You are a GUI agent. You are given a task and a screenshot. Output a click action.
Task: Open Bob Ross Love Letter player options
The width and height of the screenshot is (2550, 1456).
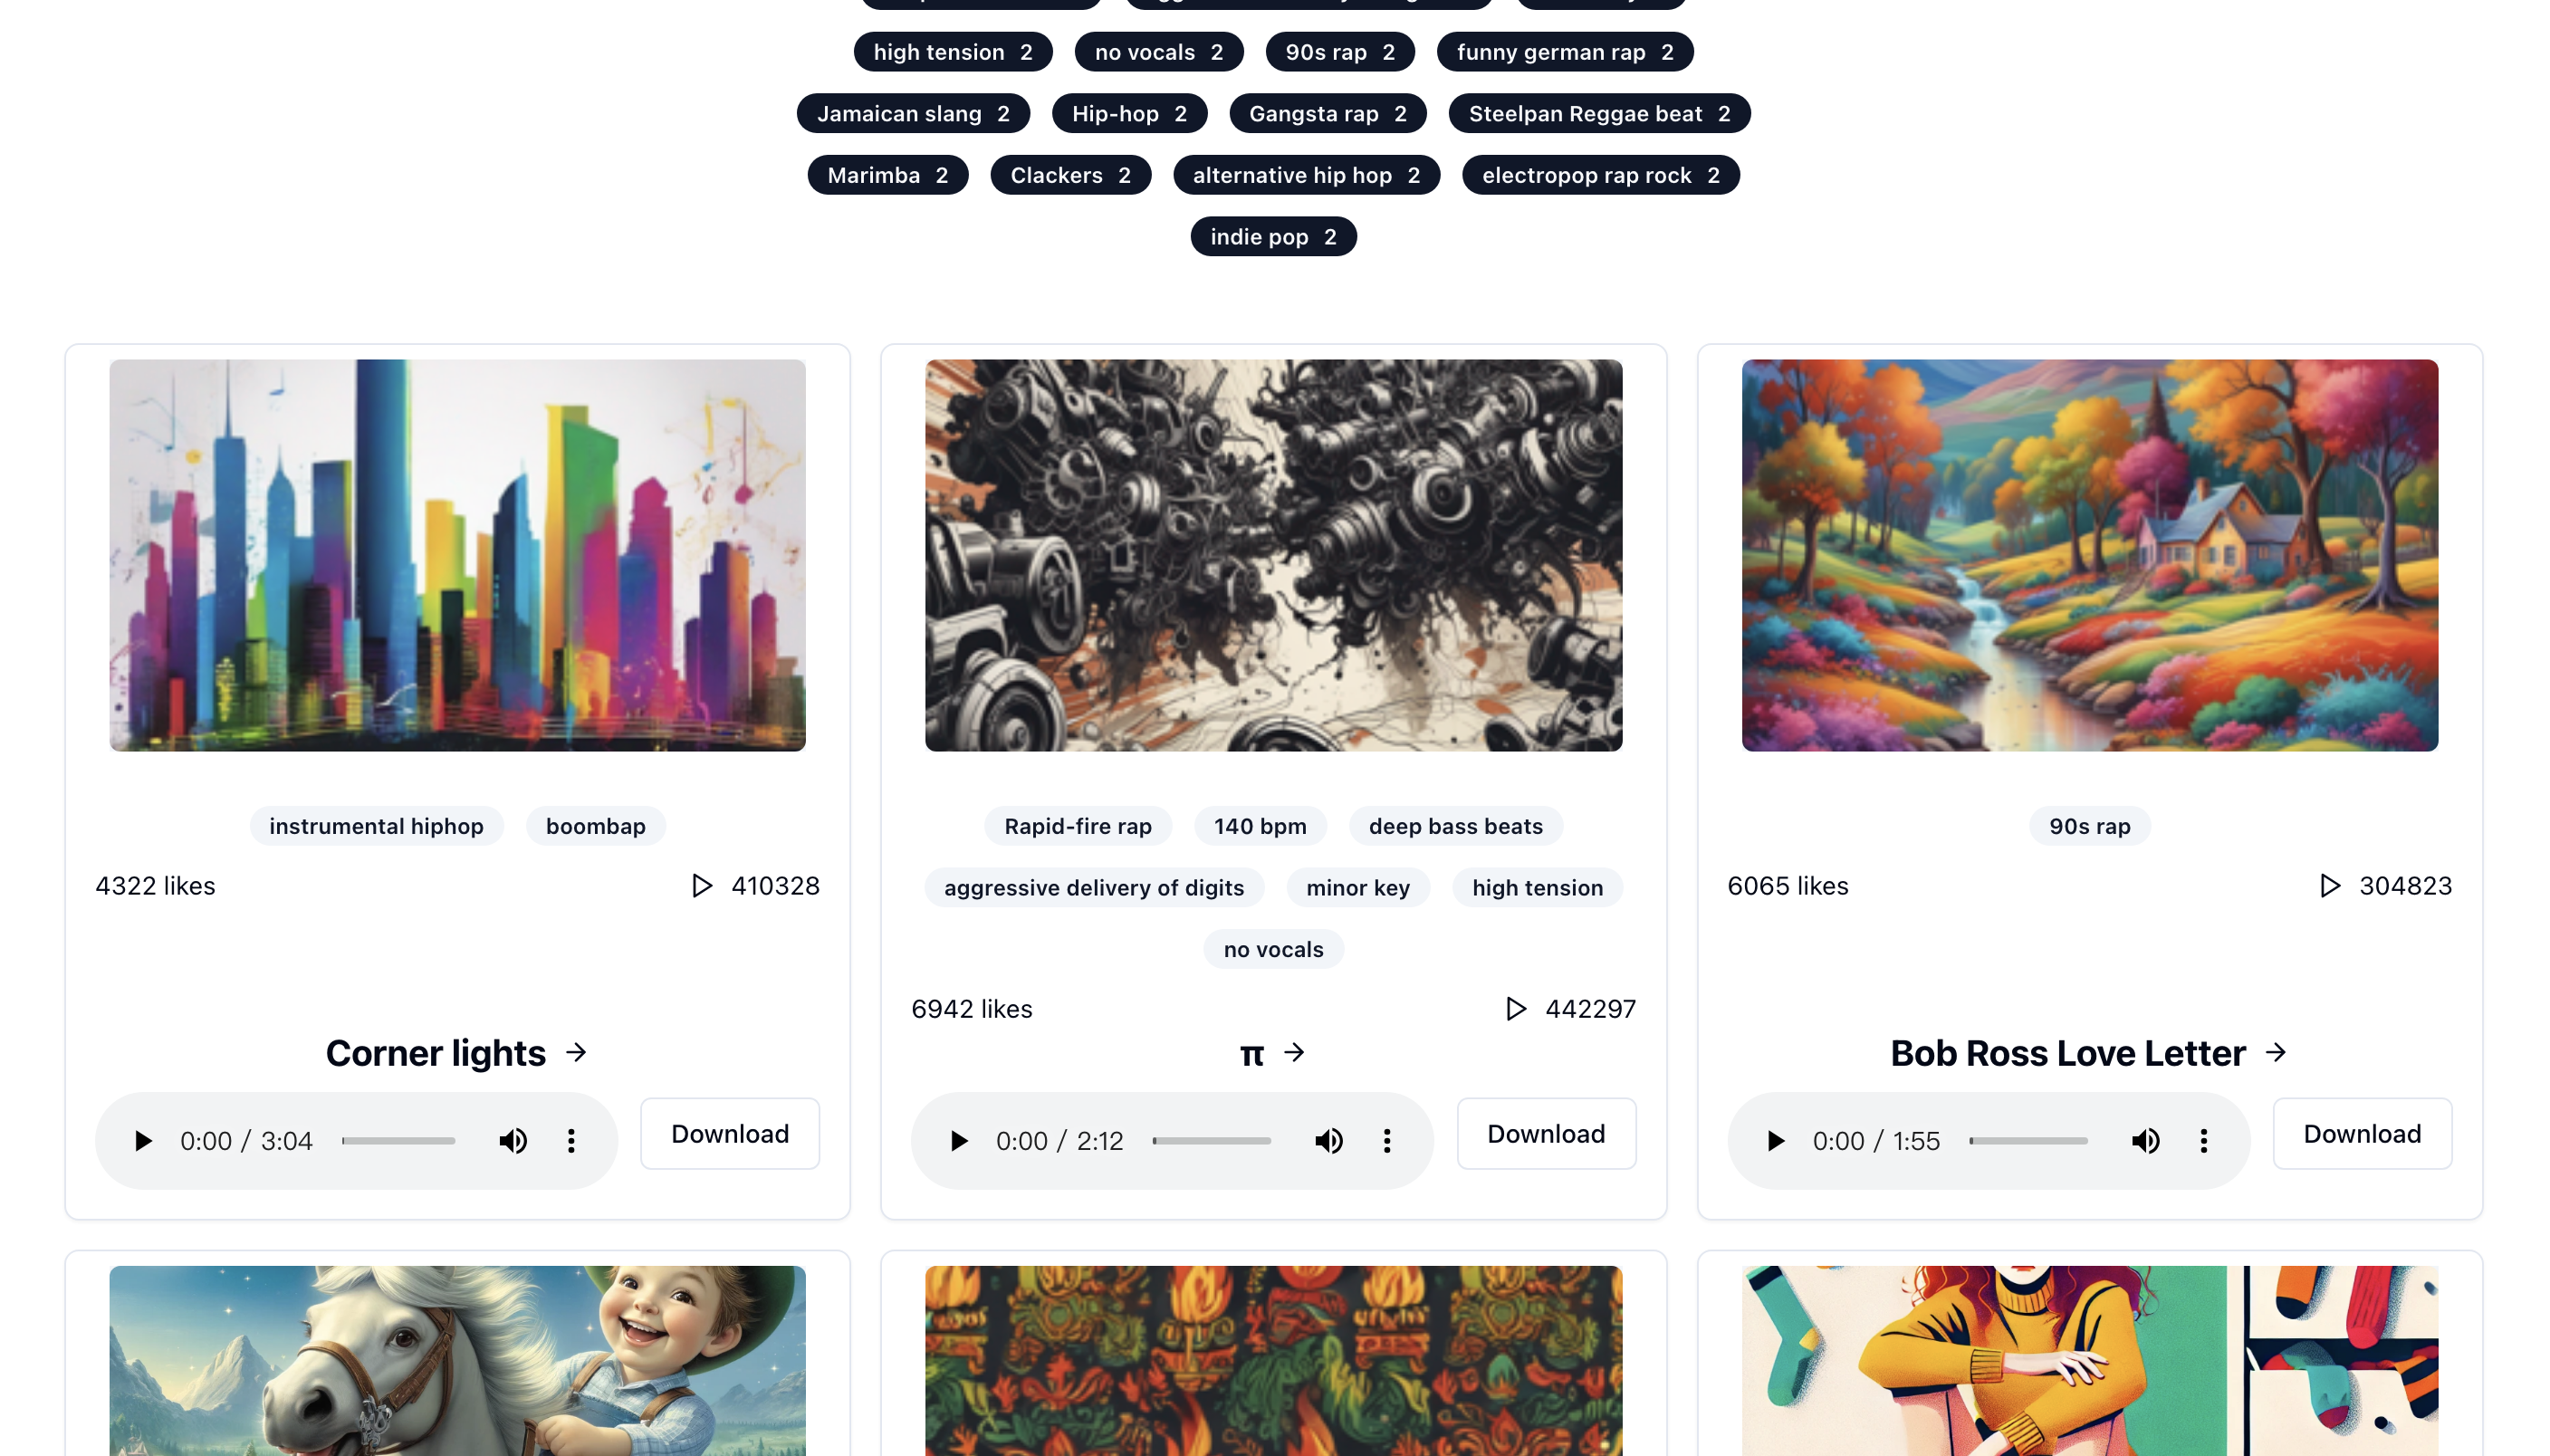2204,1141
